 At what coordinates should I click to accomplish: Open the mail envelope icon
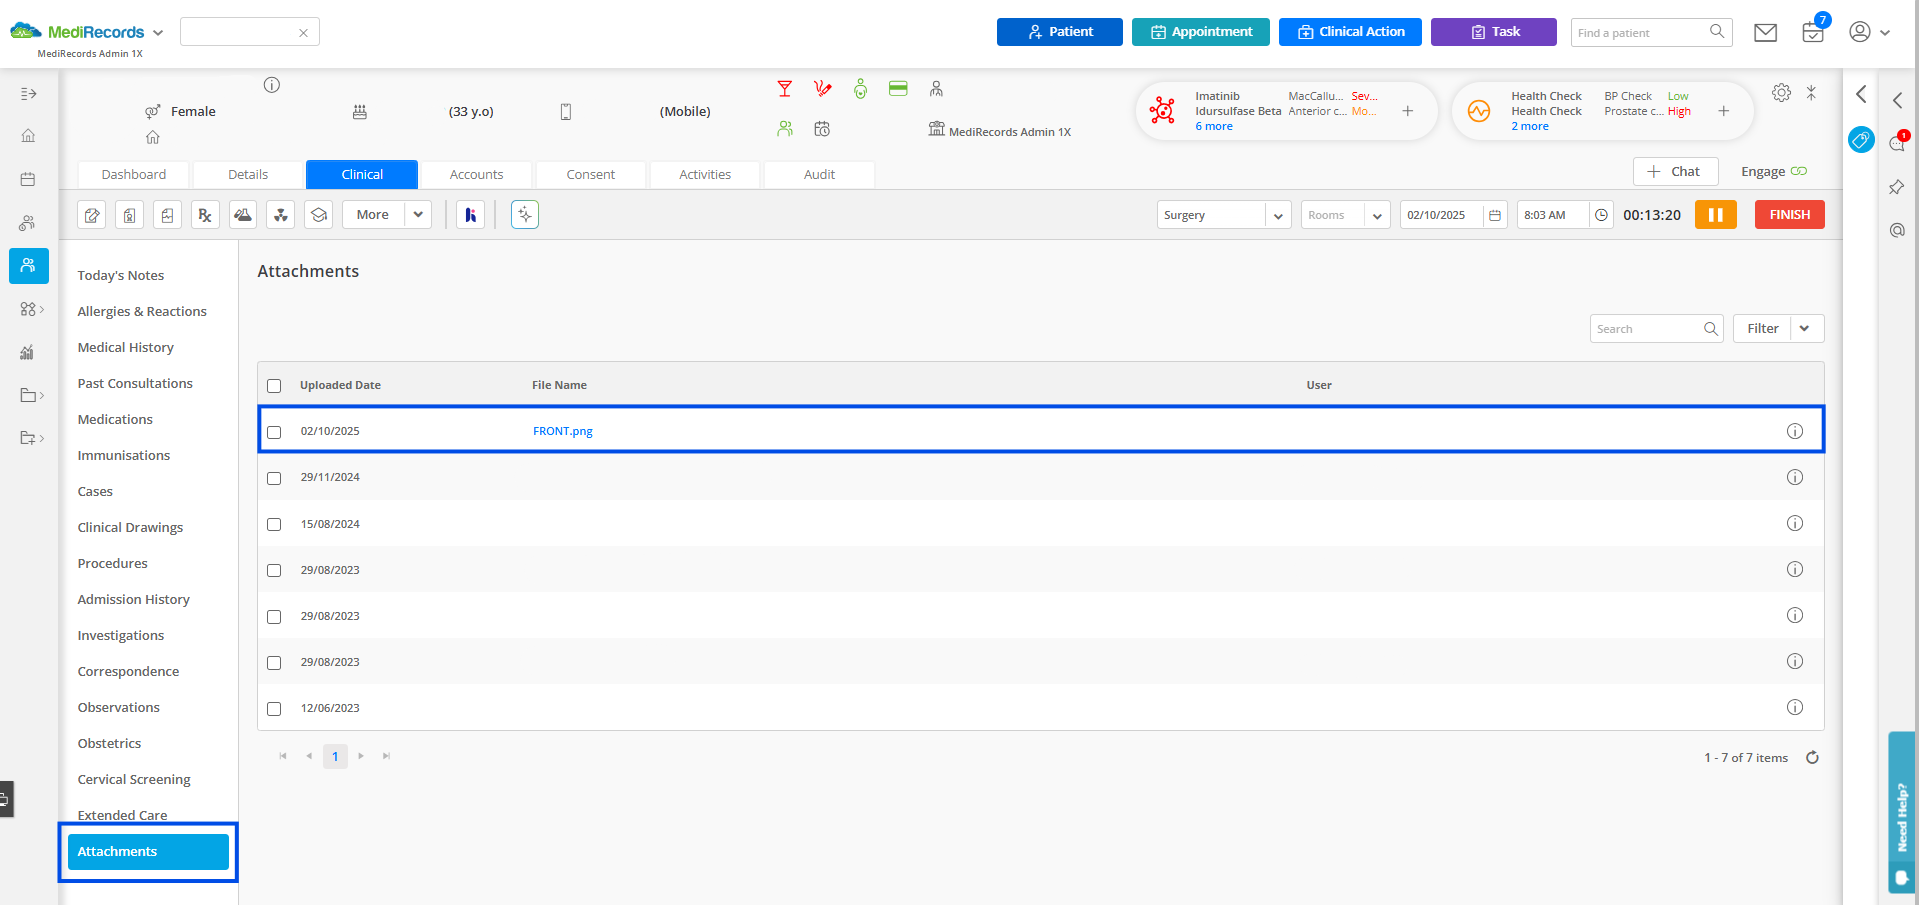[x=1764, y=31]
